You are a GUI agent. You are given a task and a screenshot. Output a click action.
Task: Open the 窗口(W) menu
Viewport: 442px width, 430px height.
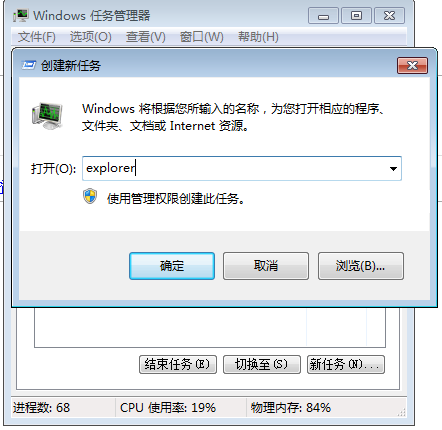pyautogui.click(x=202, y=37)
